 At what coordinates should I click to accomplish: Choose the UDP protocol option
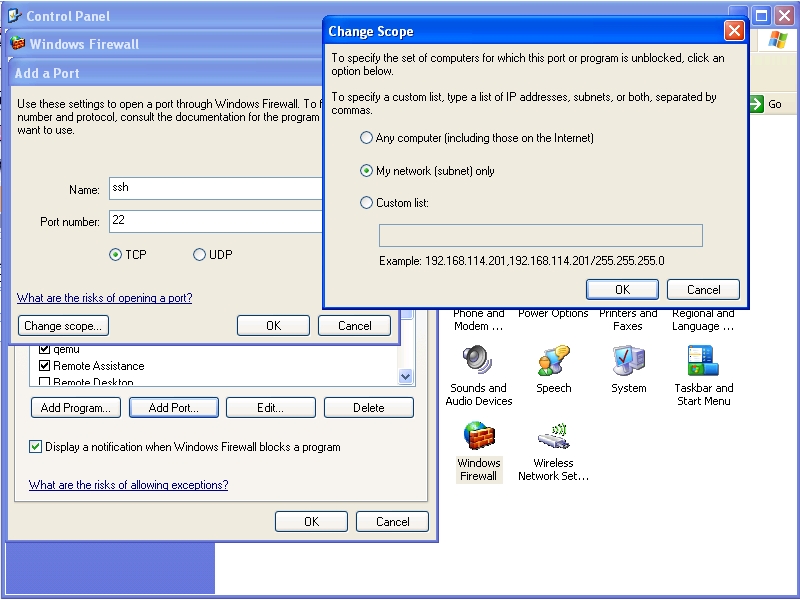(200, 255)
